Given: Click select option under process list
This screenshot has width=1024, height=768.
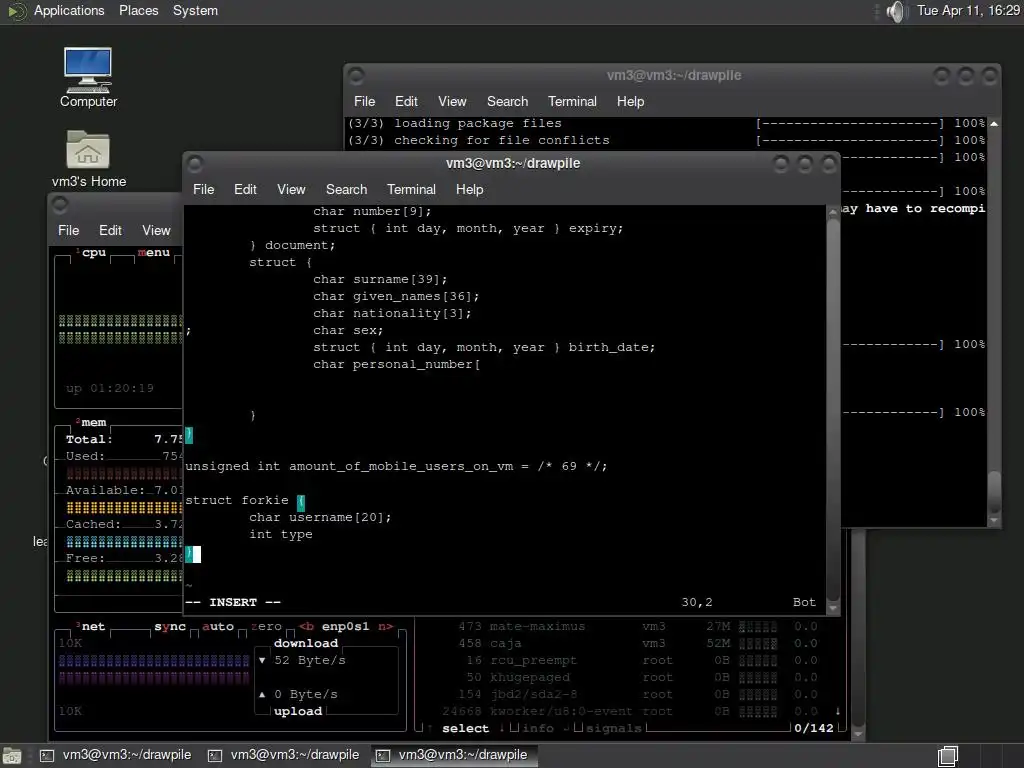Looking at the screenshot, I should [x=465, y=728].
